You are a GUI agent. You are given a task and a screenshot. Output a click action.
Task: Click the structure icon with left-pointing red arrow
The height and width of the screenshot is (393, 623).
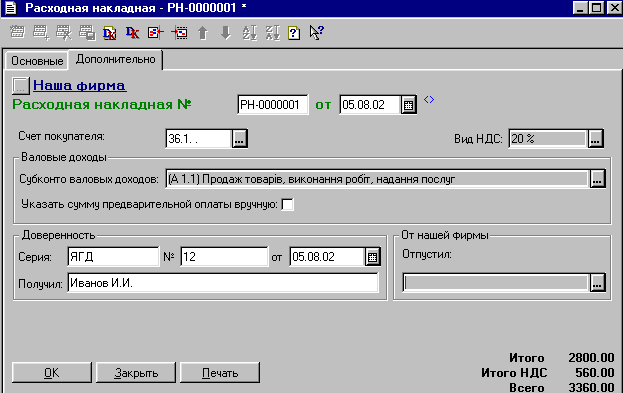click(155, 33)
